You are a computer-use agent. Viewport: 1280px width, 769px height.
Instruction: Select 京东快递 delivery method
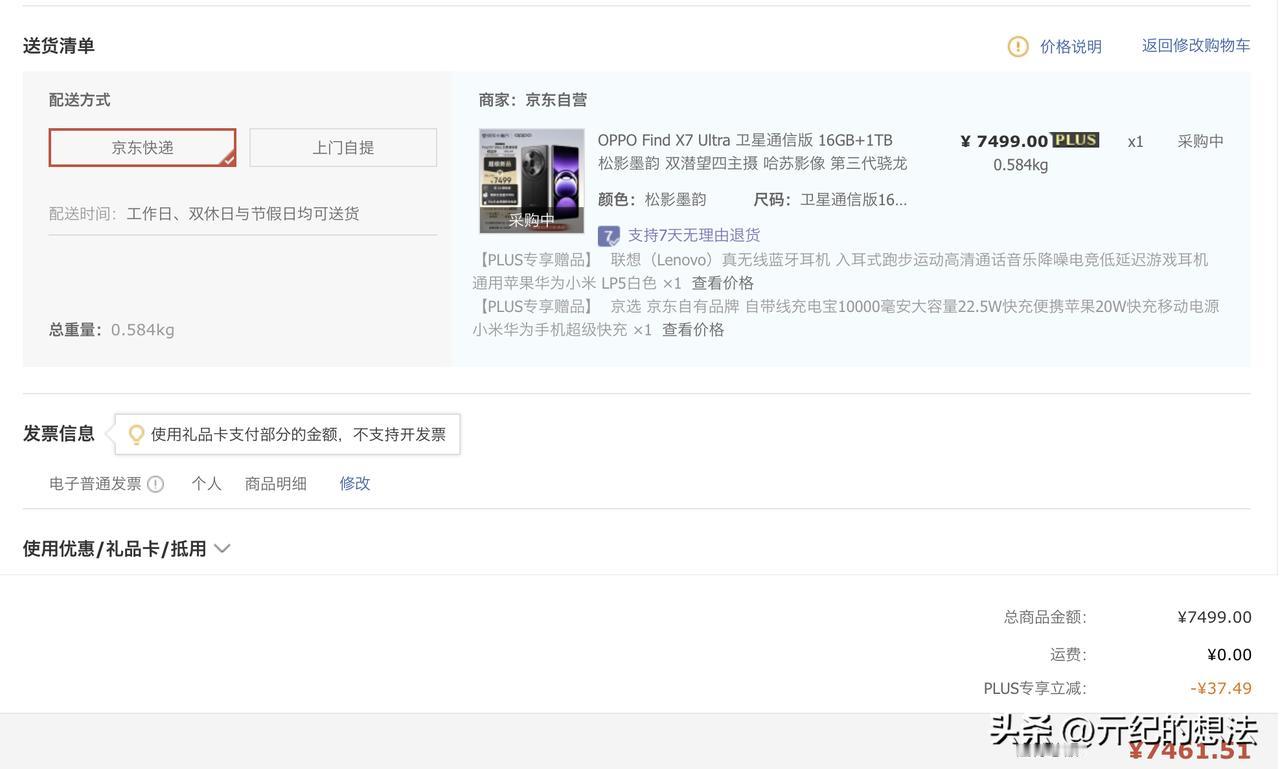[x=142, y=147]
